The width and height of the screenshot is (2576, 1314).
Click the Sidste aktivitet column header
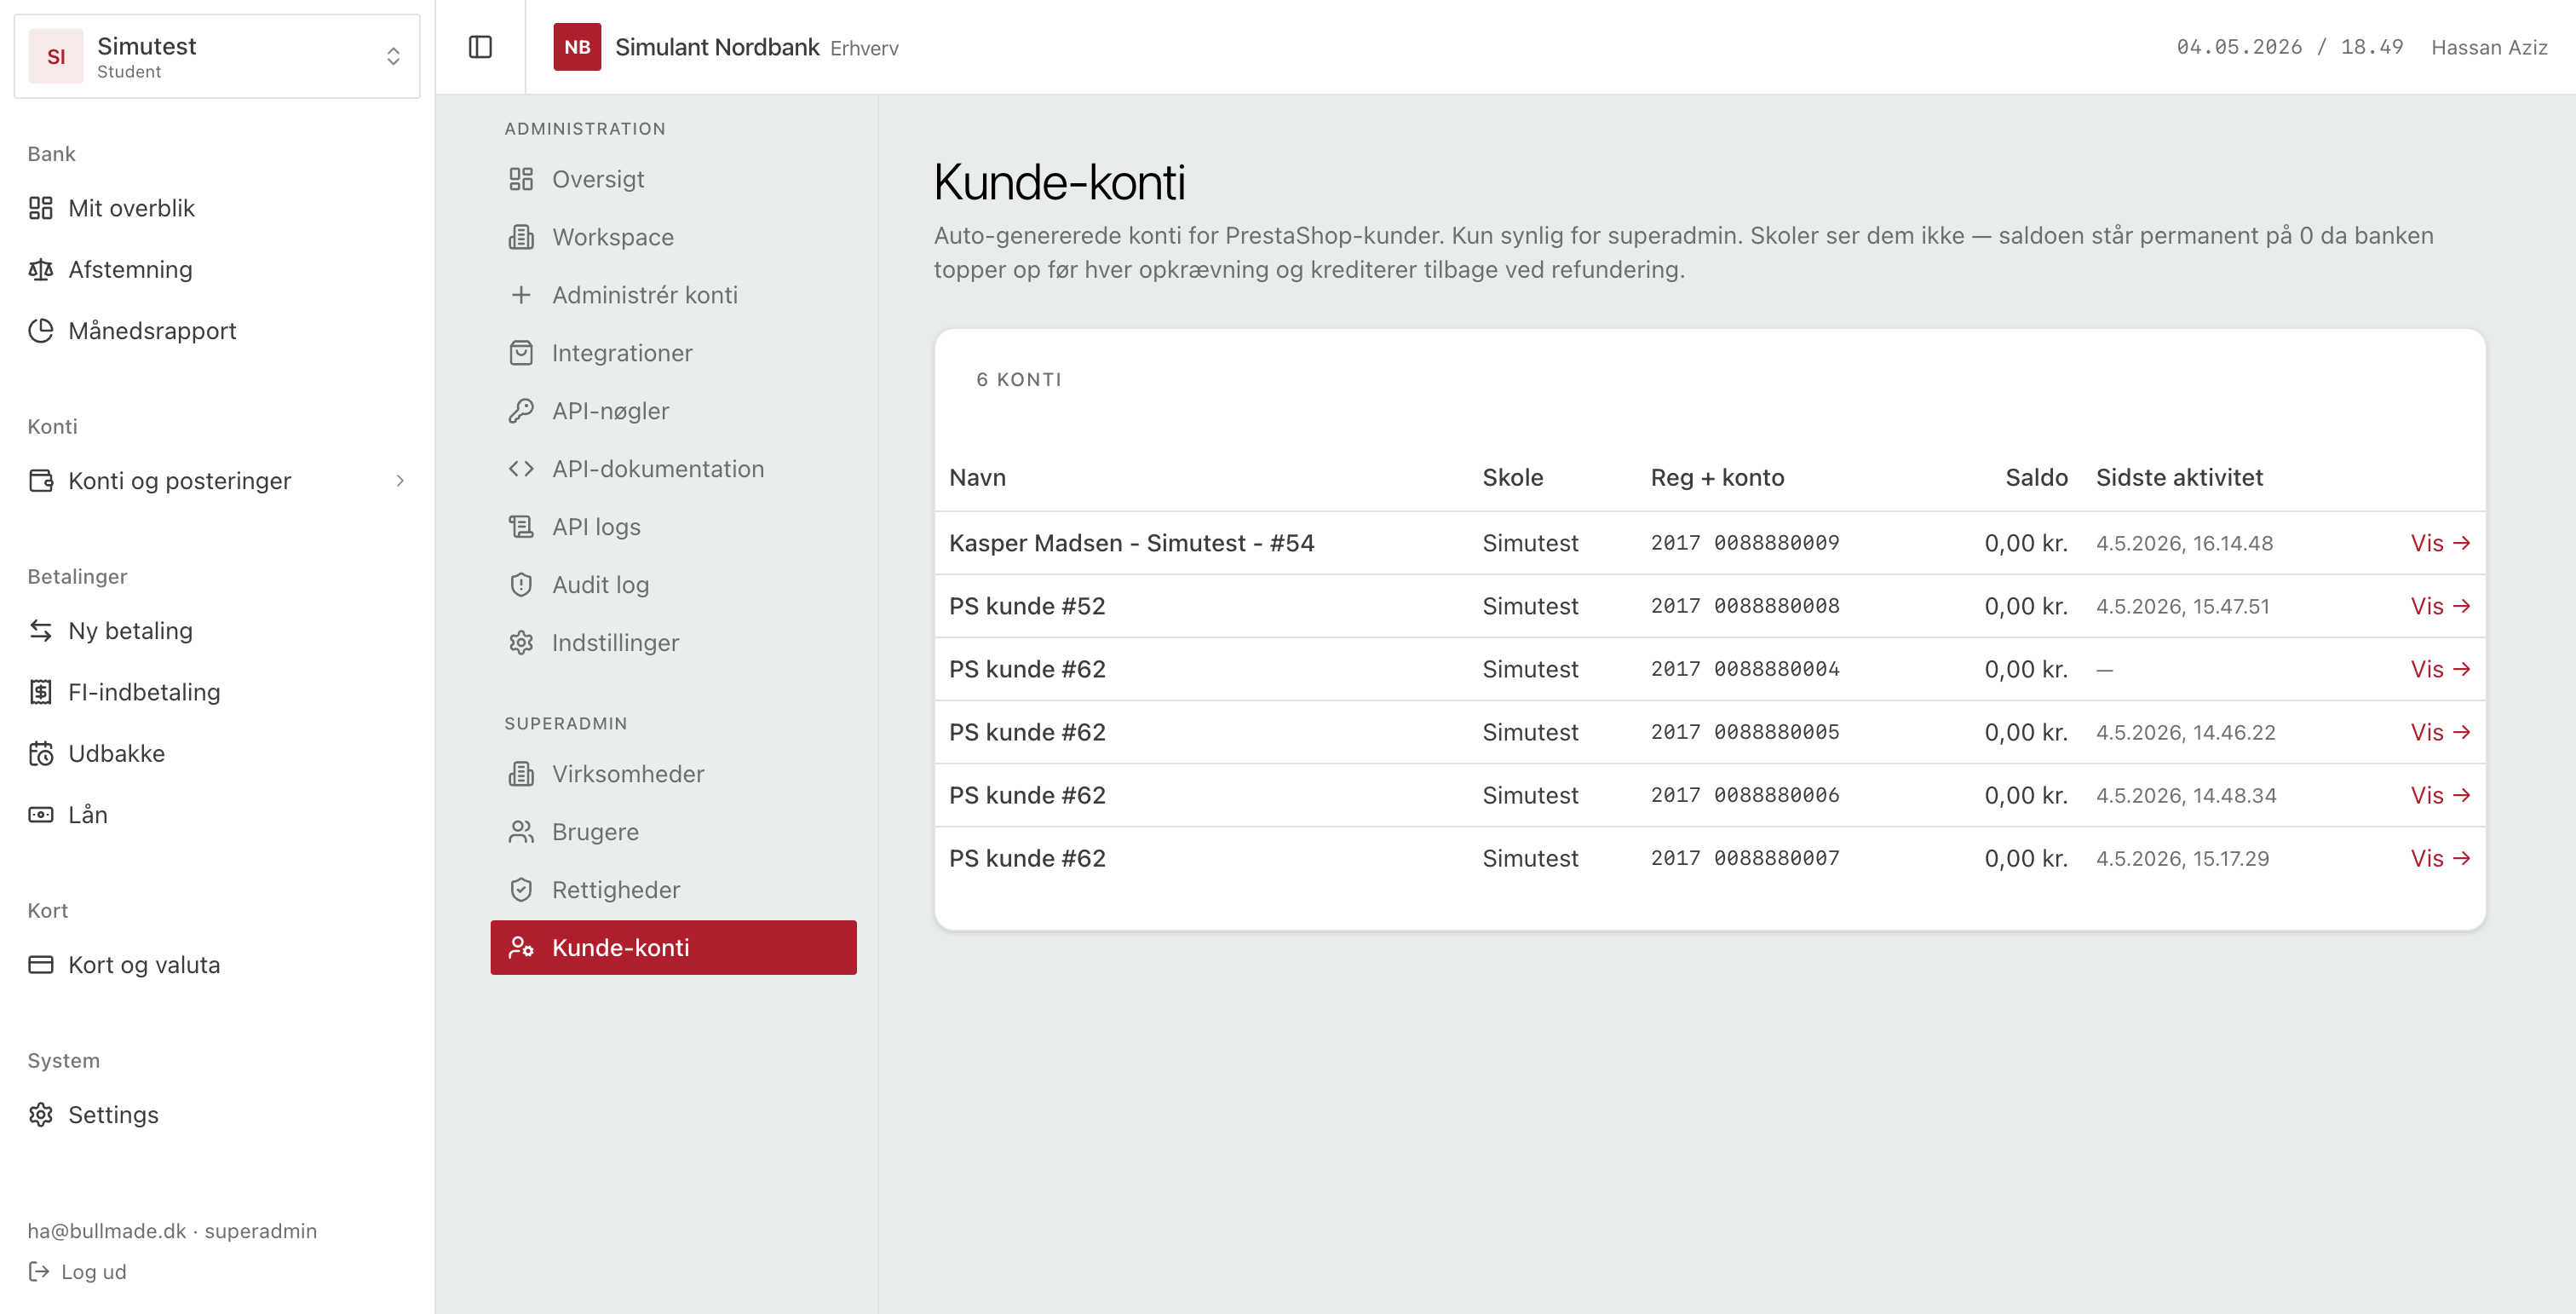pyautogui.click(x=2179, y=477)
